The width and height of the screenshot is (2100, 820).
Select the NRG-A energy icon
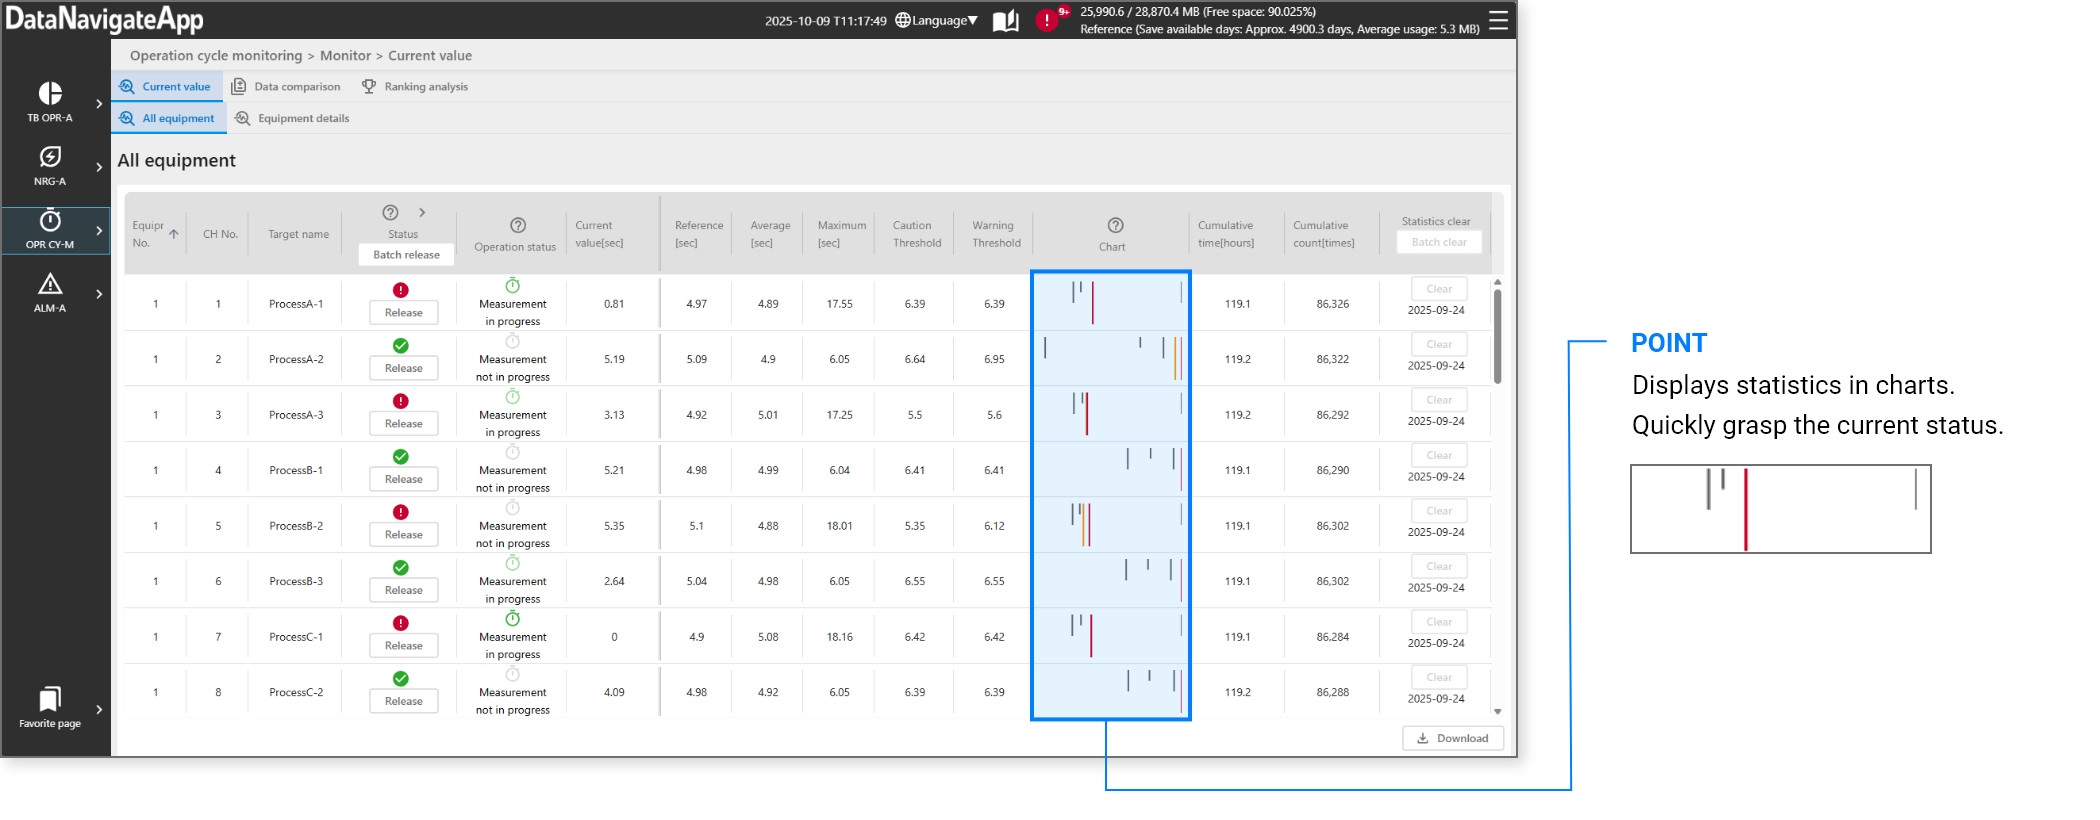(50, 157)
